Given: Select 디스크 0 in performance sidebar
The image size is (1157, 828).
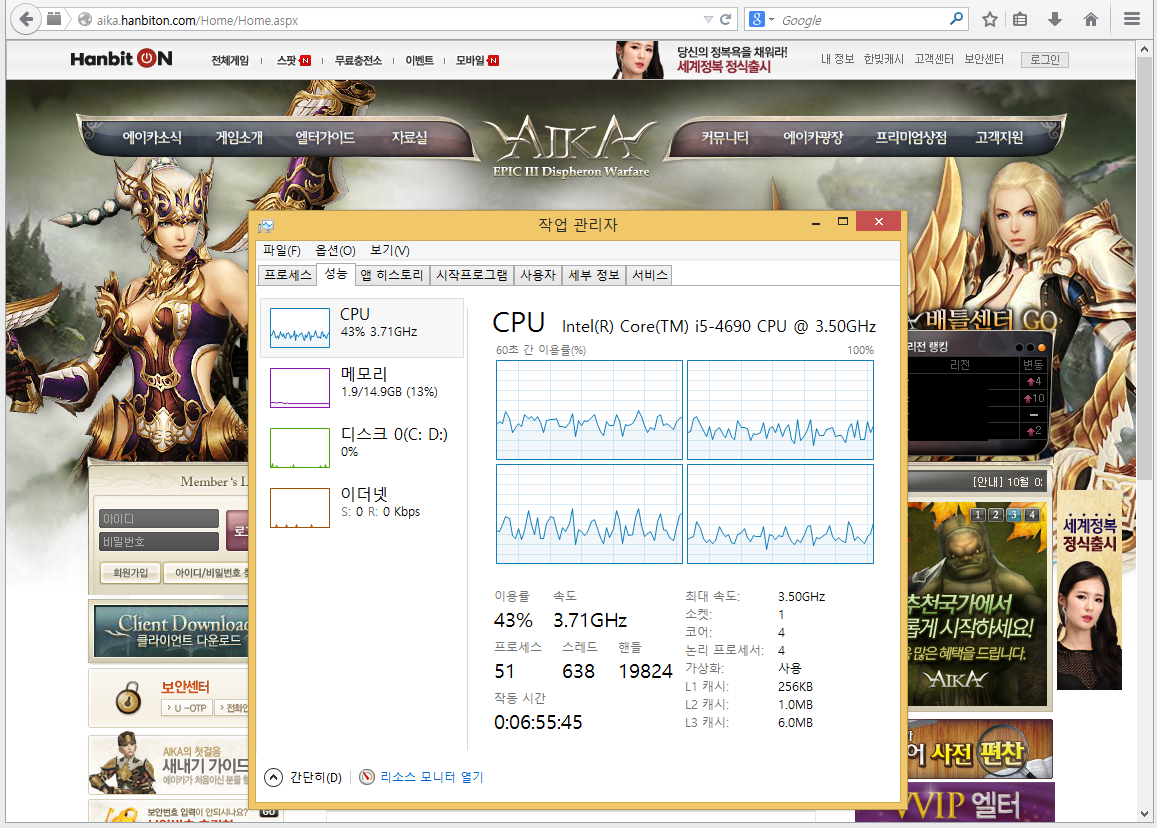Looking at the screenshot, I should 362,447.
